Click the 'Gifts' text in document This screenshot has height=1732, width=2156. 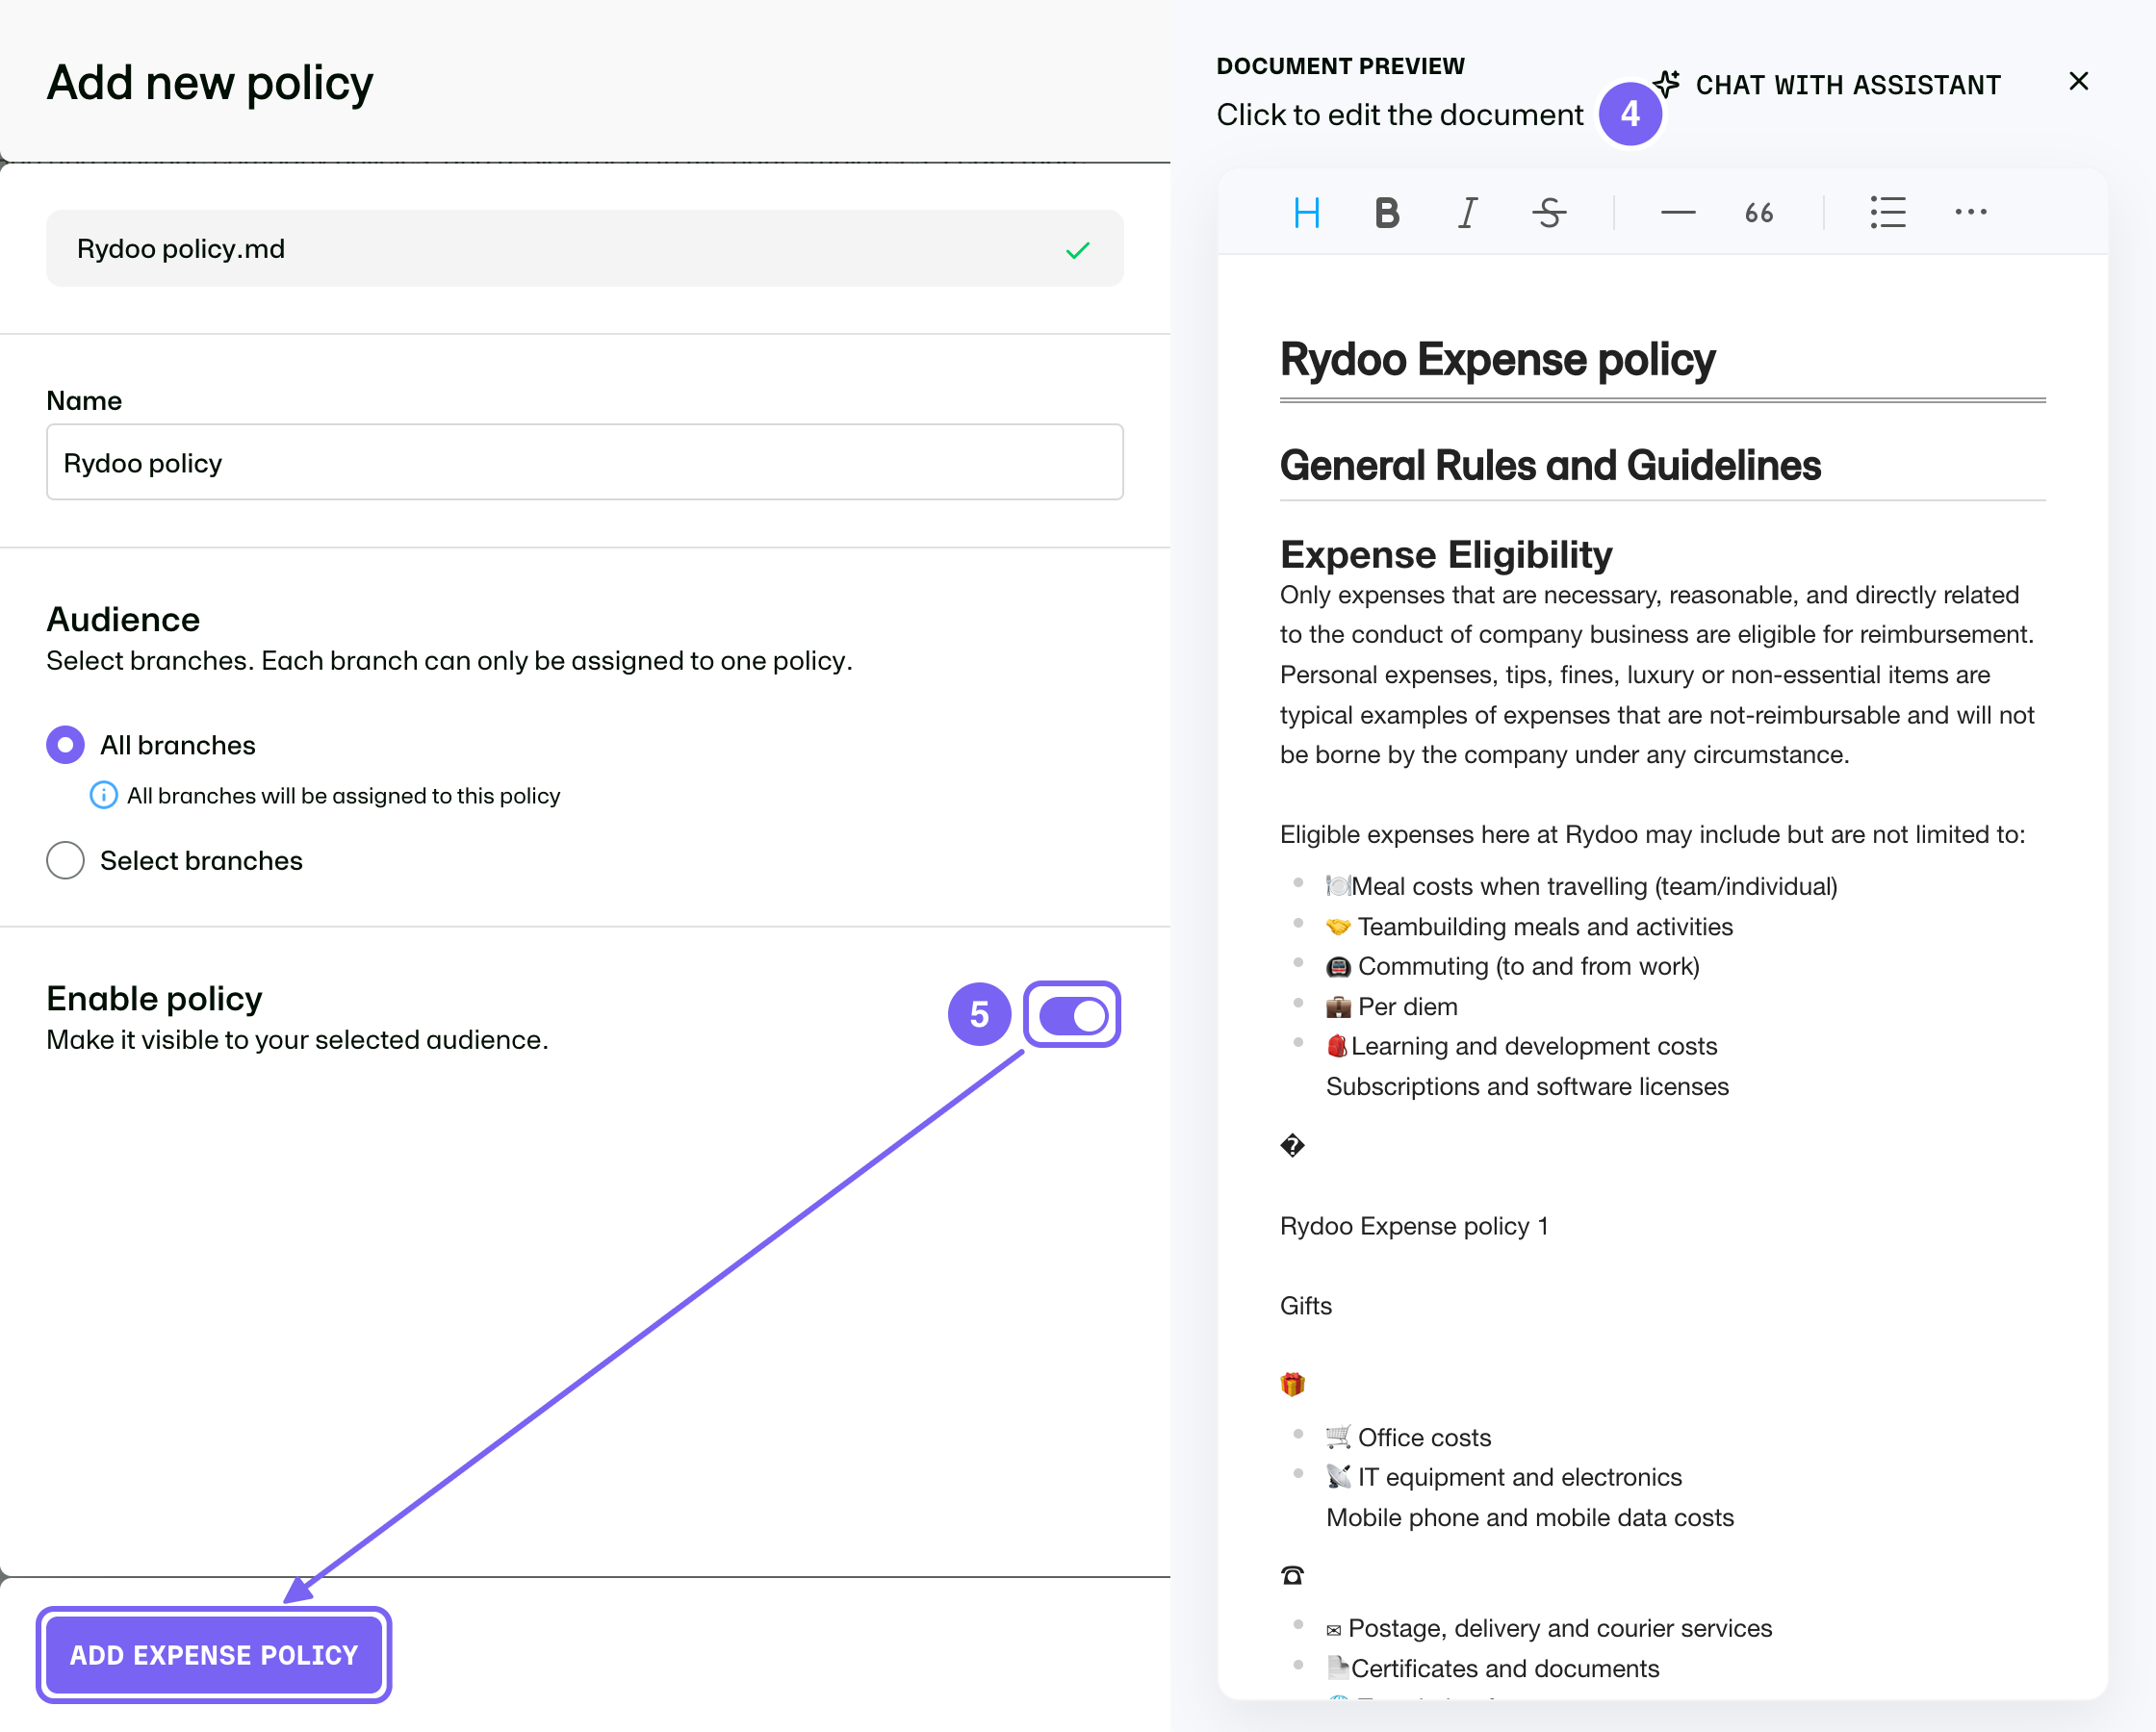(x=1306, y=1305)
